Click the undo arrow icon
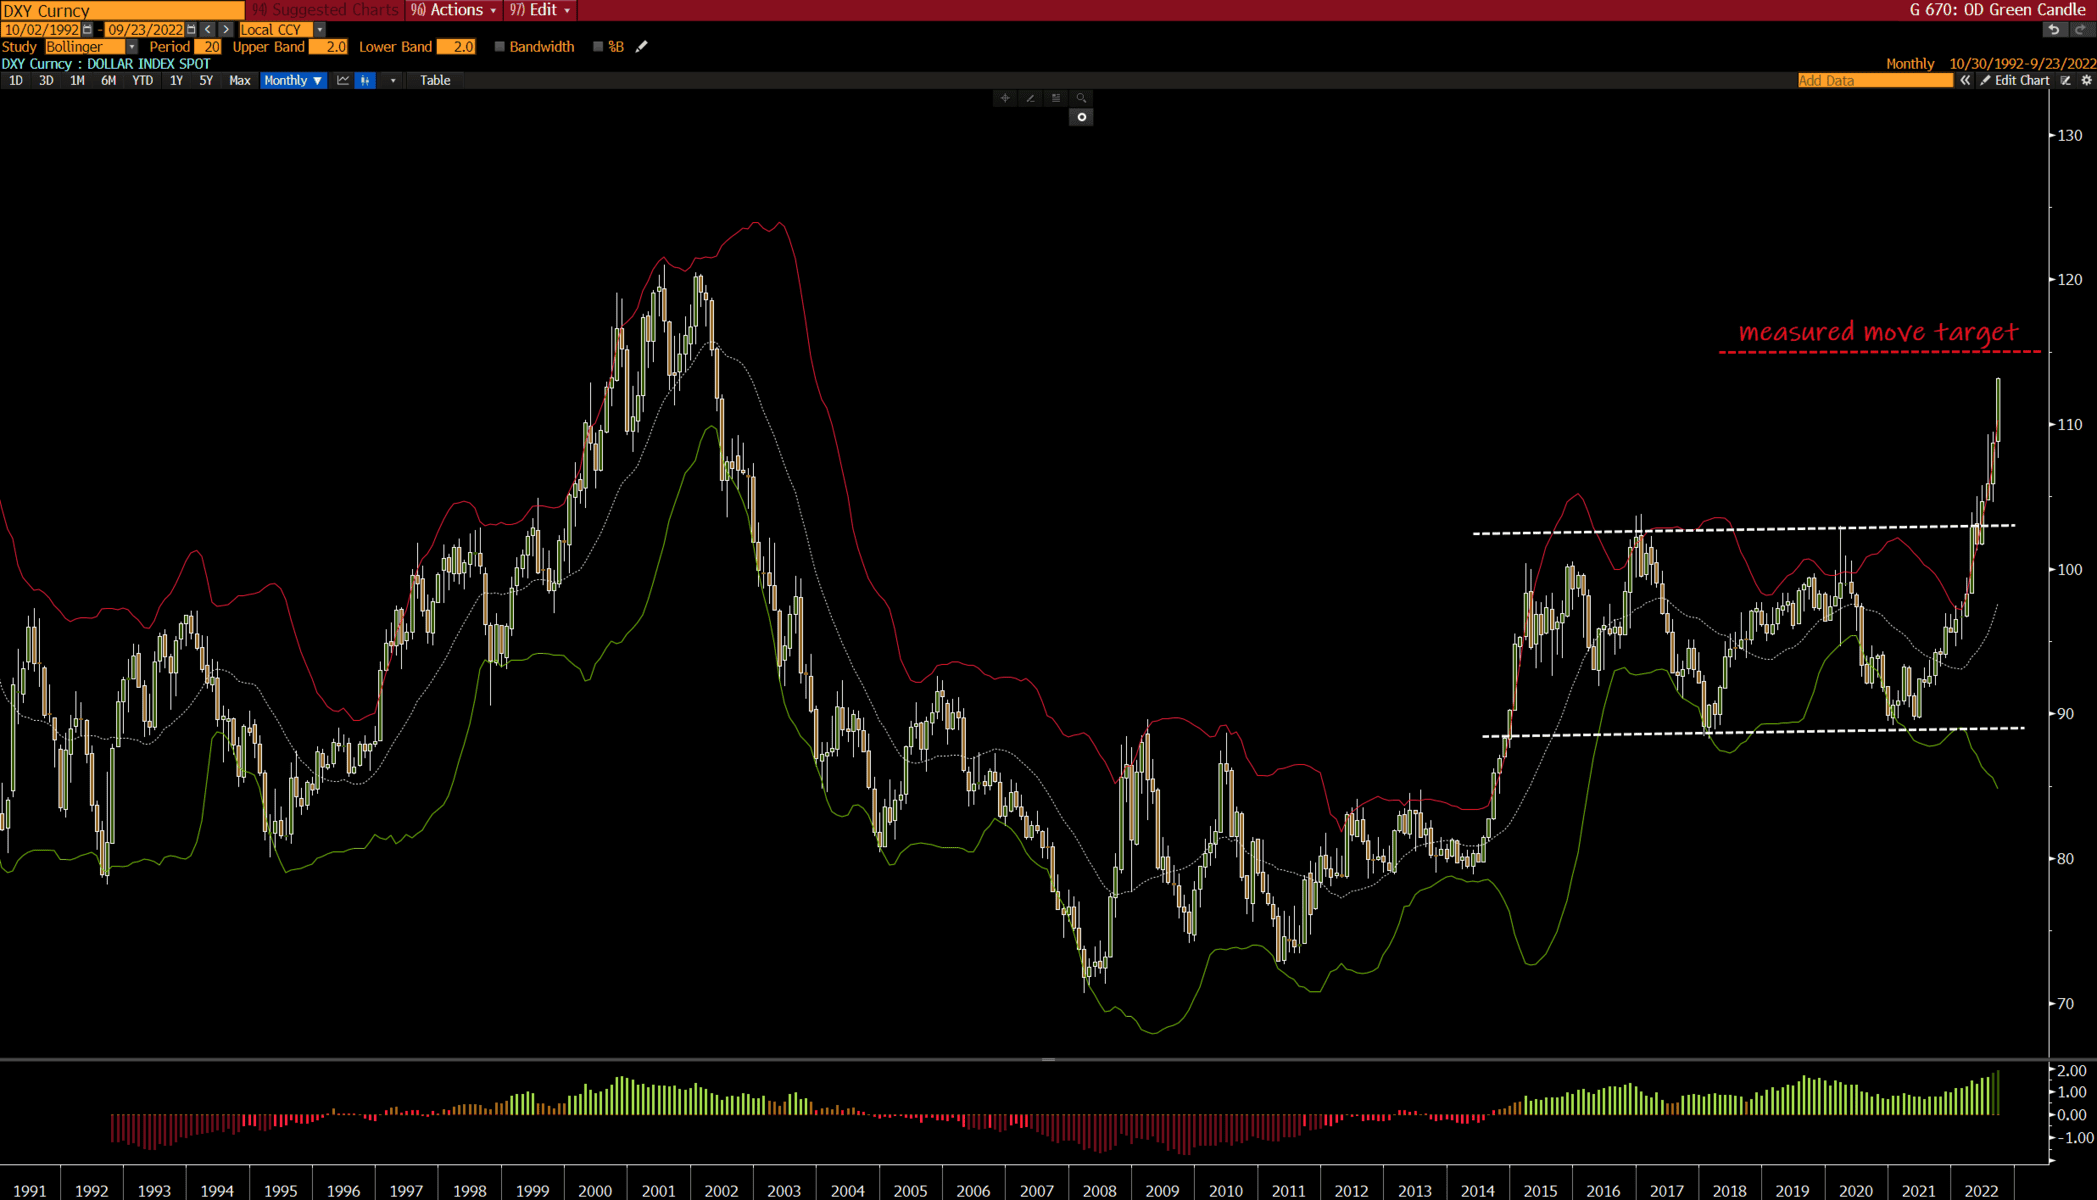This screenshot has height=1200, width=2097. [2053, 29]
